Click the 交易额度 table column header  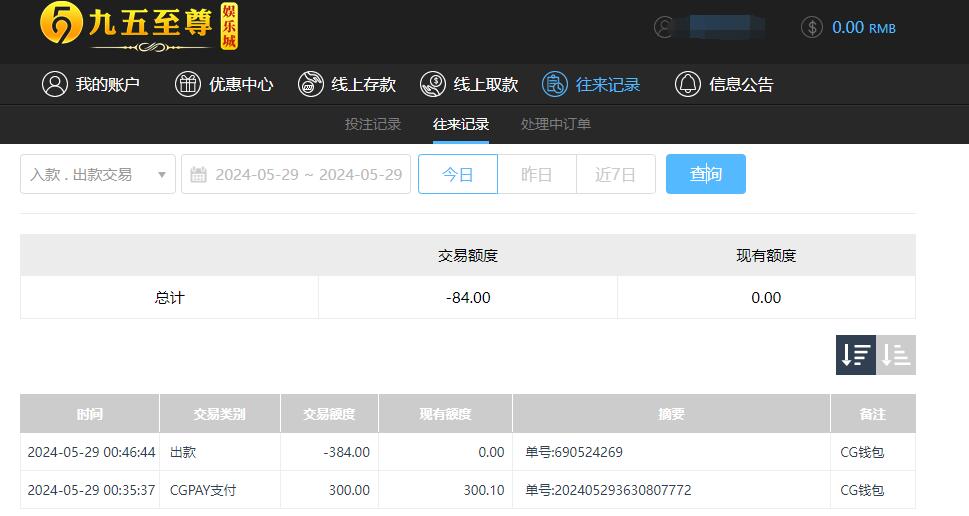click(329, 413)
